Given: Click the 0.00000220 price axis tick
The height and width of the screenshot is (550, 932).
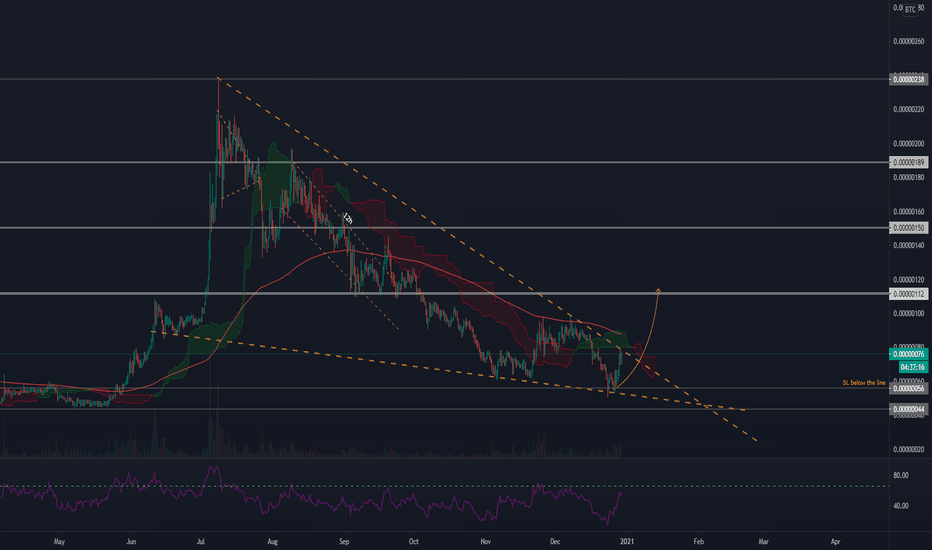Looking at the screenshot, I should 909,109.
